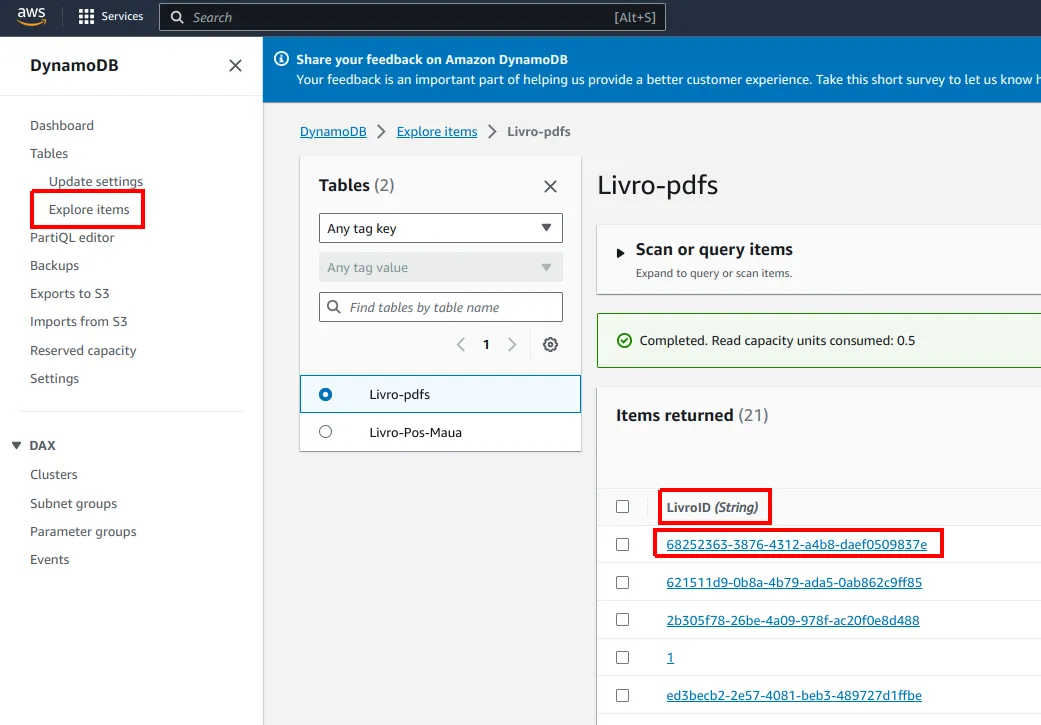The height and width of the screenshot is (725, 1041).
Task: Go to next tables page arrow
Action: click(512, 345)
